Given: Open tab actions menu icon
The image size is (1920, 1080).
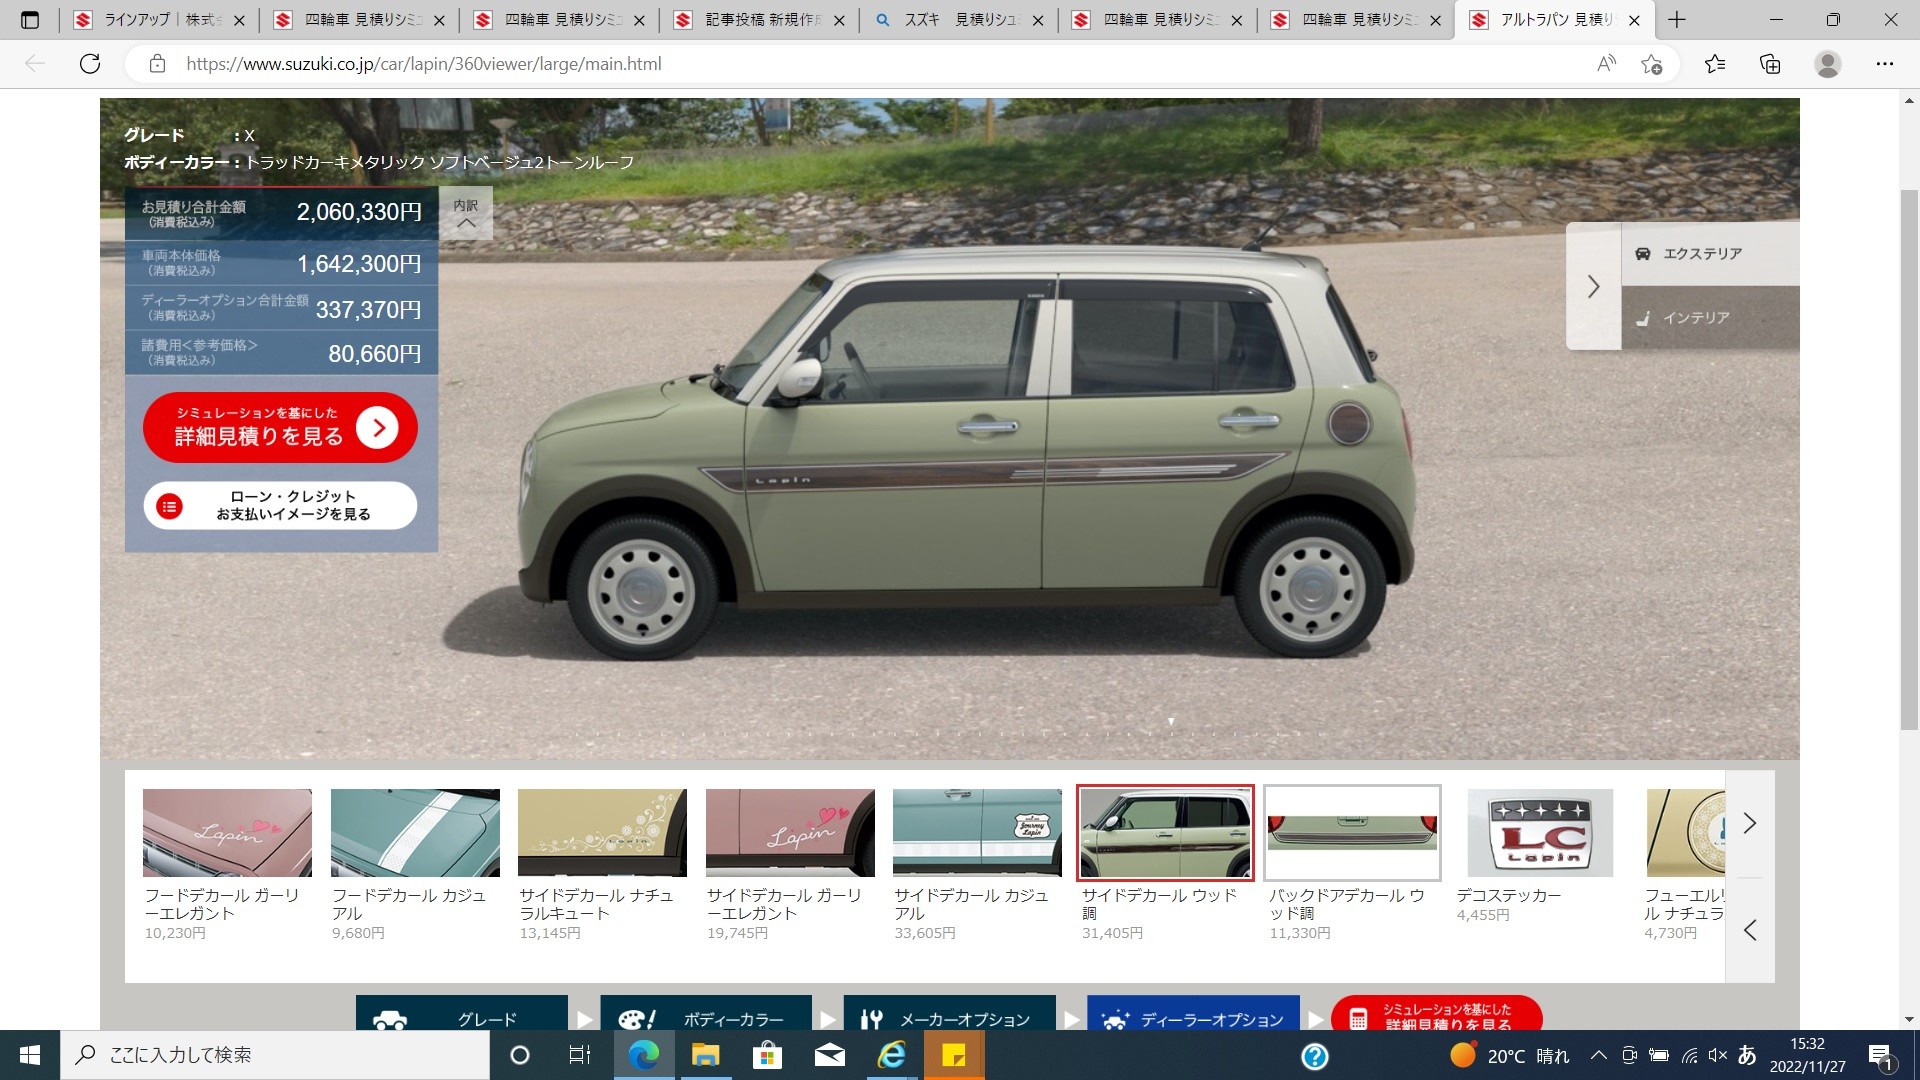Looking at the screenshot, I should pyautogui.click(x=30, y=19).
